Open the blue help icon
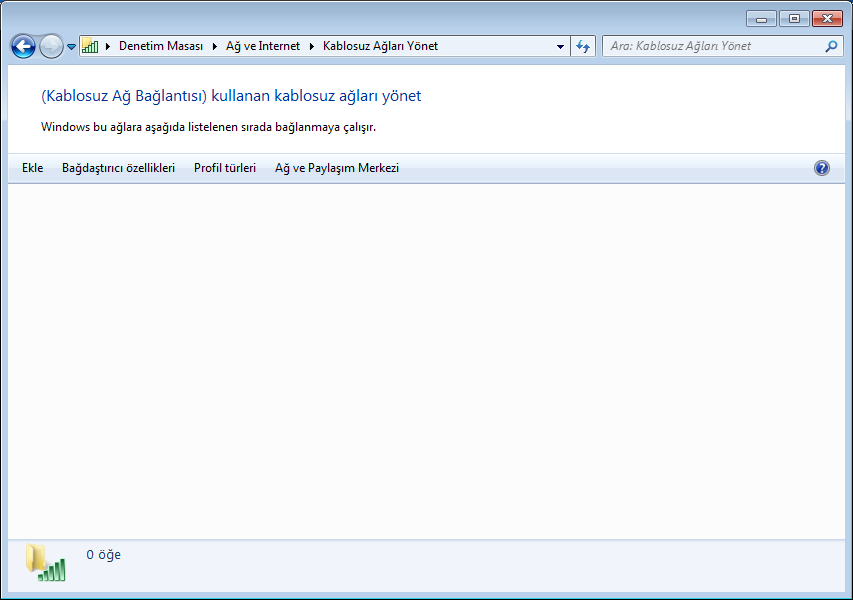Screen dimensions: 853x600 [x=822, y=168]
